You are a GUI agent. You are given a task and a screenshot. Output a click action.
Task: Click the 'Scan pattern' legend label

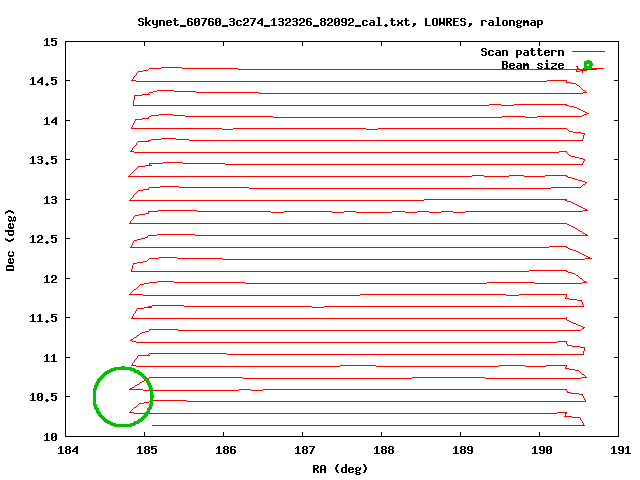[x=522, y=52]
